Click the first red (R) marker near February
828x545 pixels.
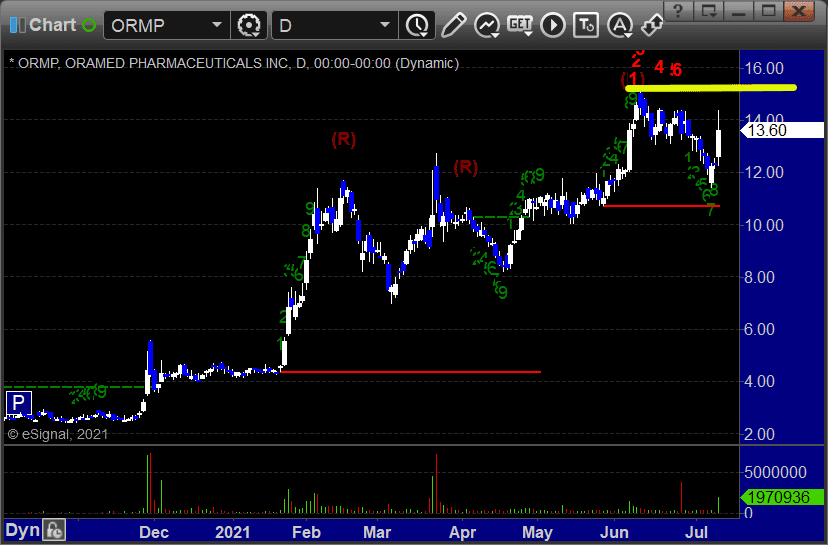344,139
